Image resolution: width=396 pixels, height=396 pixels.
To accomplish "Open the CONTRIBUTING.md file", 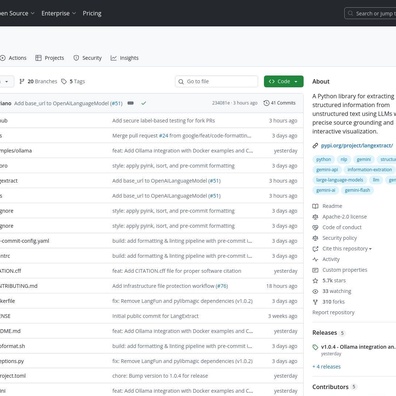I will 19,286.
